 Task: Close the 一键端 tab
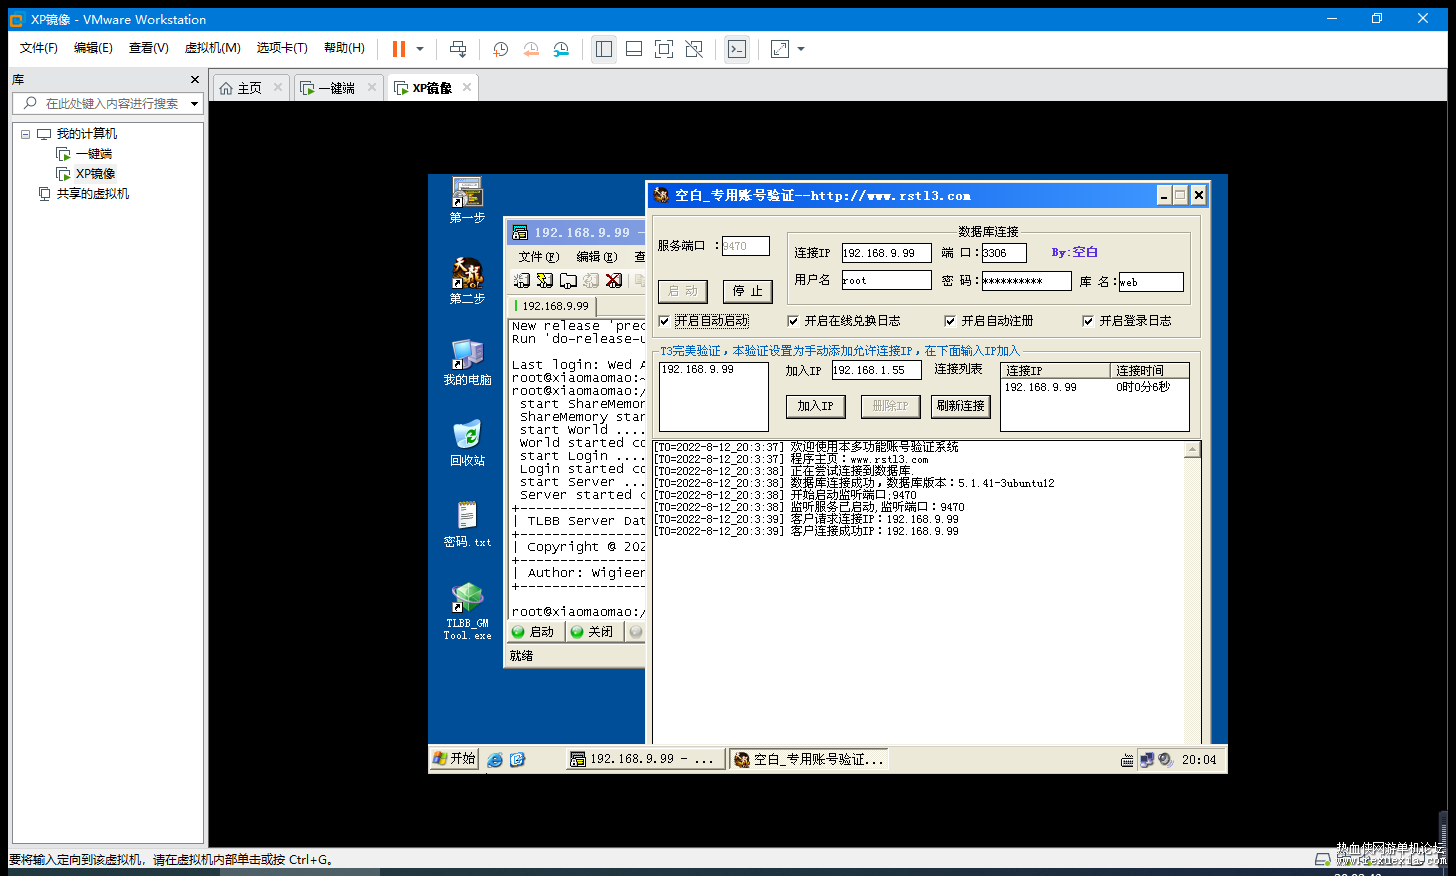point(372,87)
